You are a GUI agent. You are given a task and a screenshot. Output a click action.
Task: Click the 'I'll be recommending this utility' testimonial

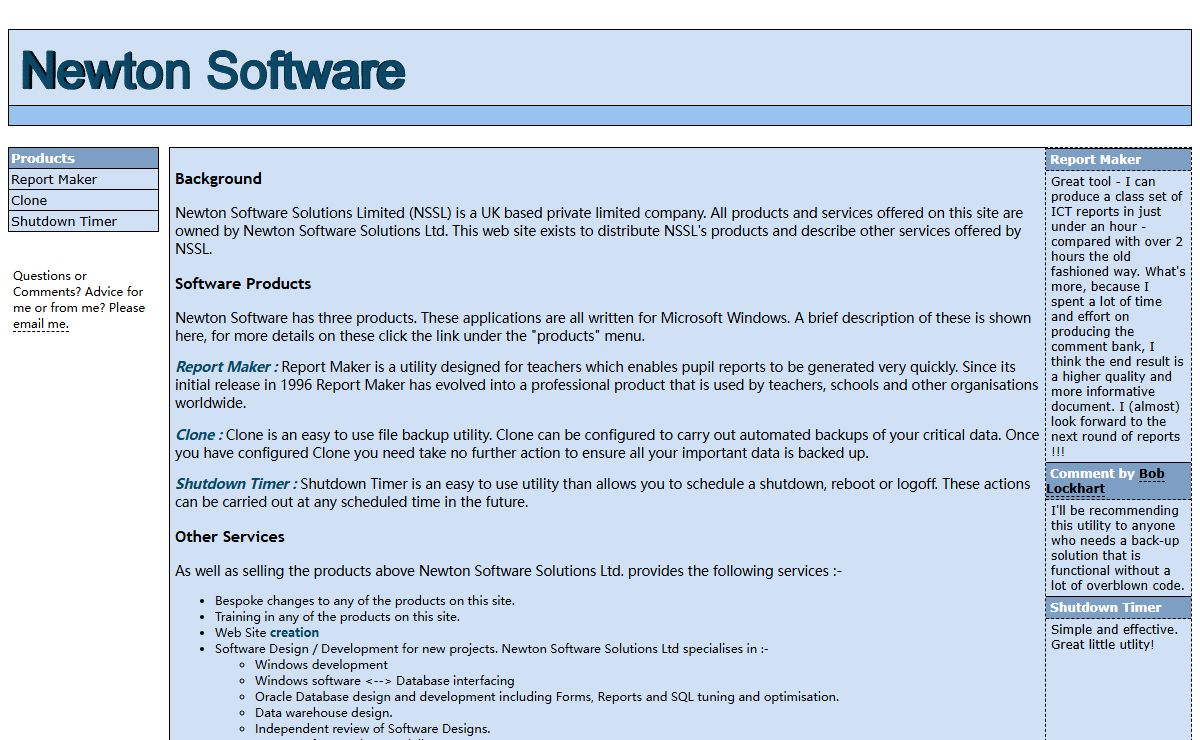click(x=1117, y=548)
